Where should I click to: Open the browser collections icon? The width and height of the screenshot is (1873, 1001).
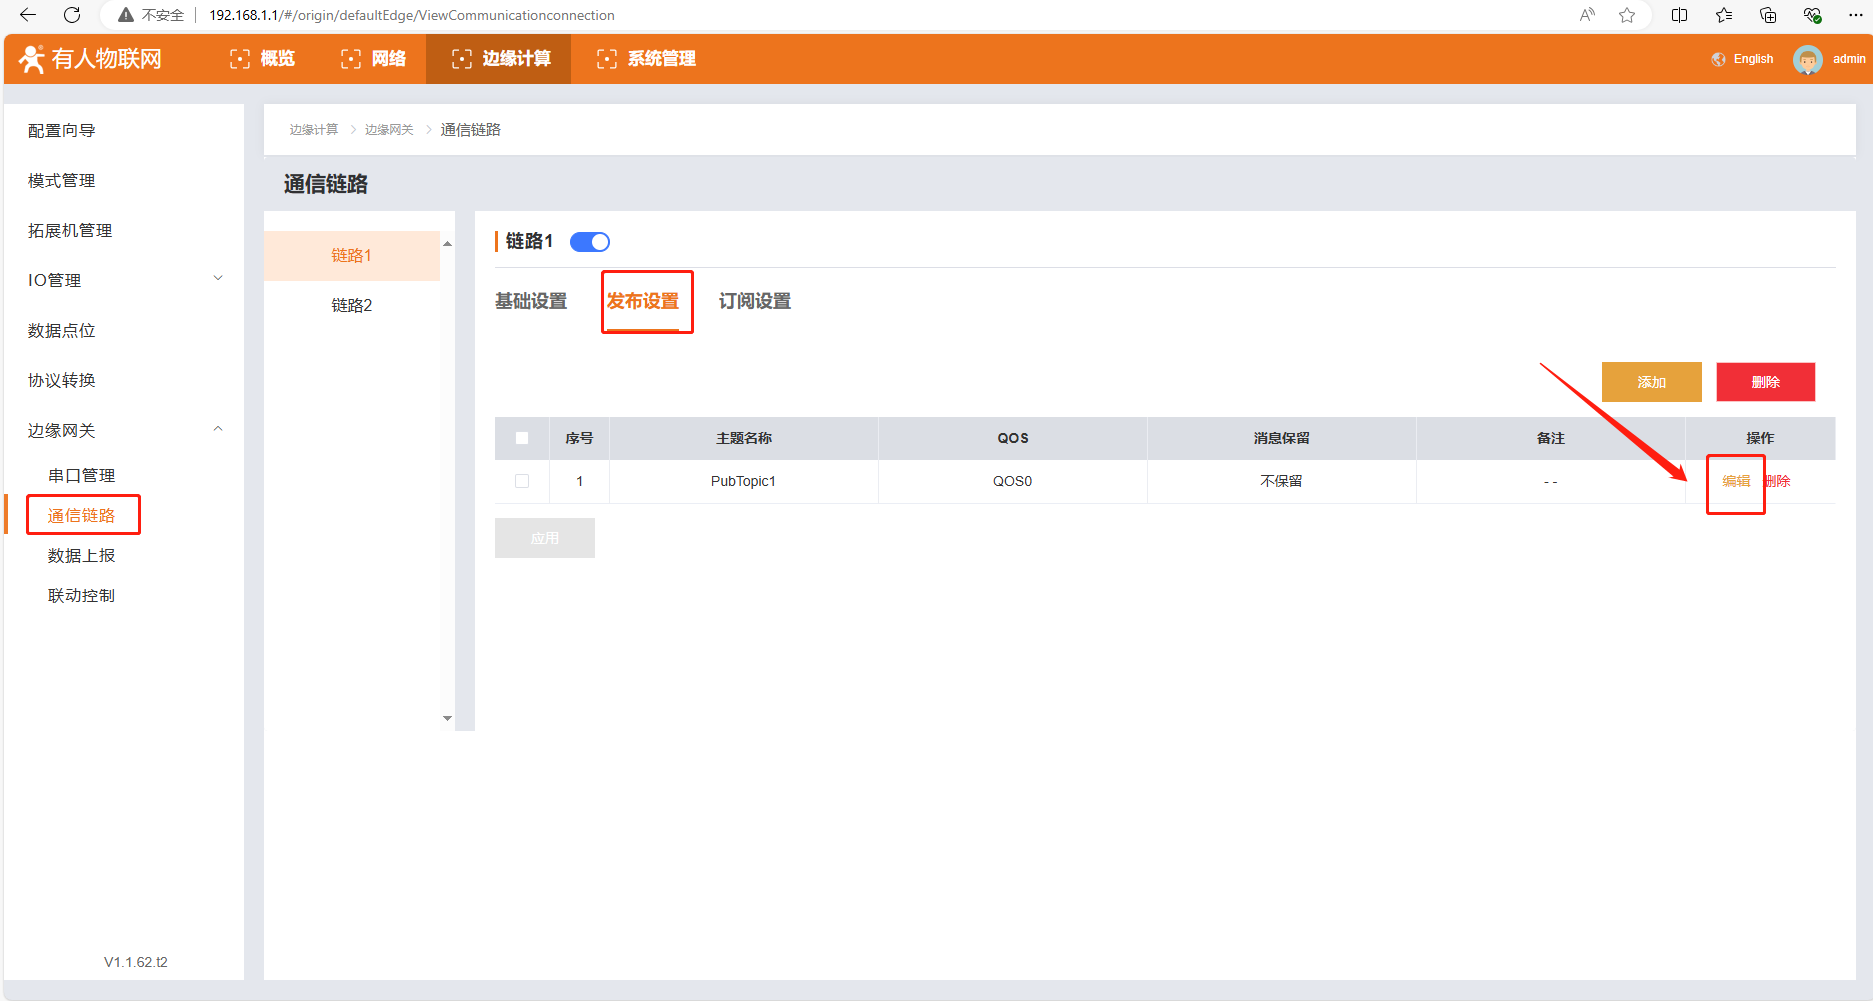1768,15
